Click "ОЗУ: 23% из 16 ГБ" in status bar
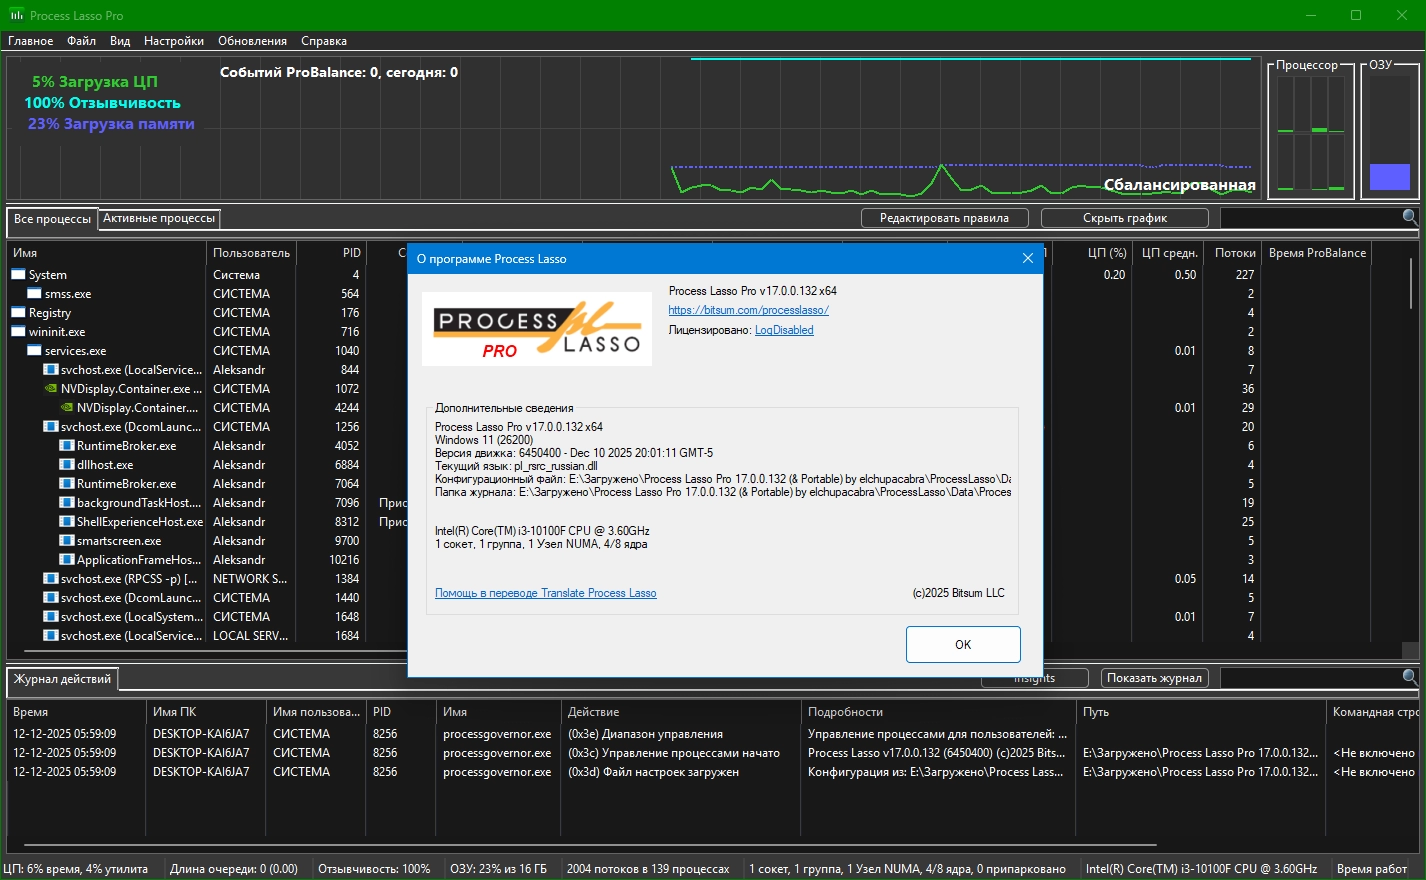Screen dimensions: 1426x880 click(498, 869)
